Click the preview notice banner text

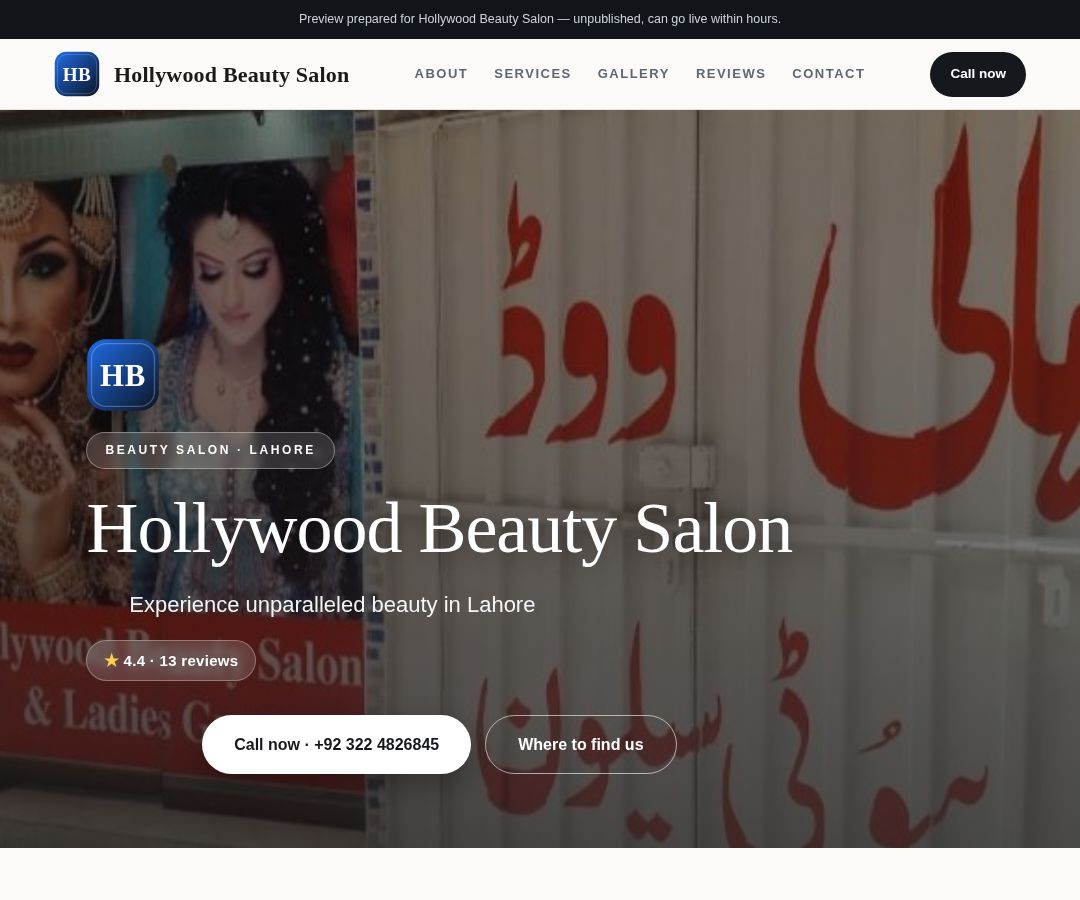[x=540, y=19]
